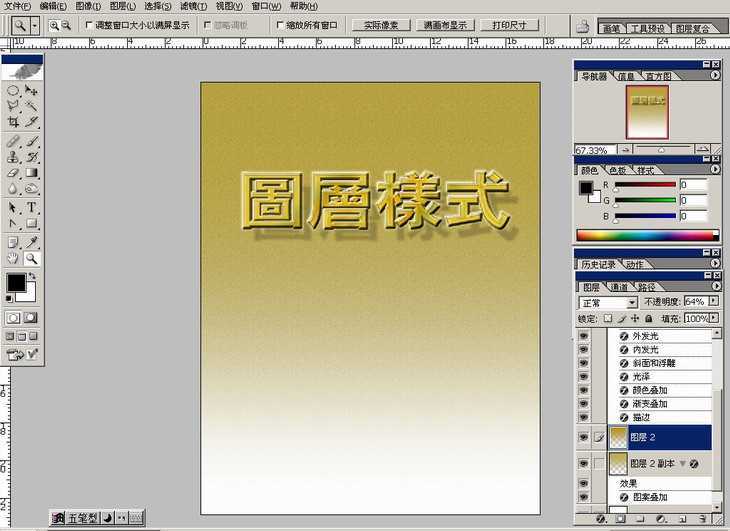Hide the 图层 2 layer visibility eye
This screenshot has height=531, width=730.
point(583,437)
